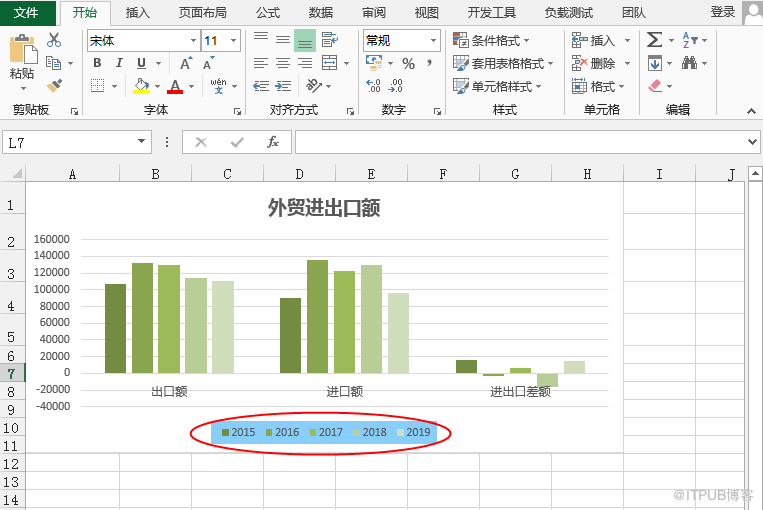Open Find & Select binoculars icon
Image resolution: width=763 pixels, height=510 pixels.
pos(690,63)
